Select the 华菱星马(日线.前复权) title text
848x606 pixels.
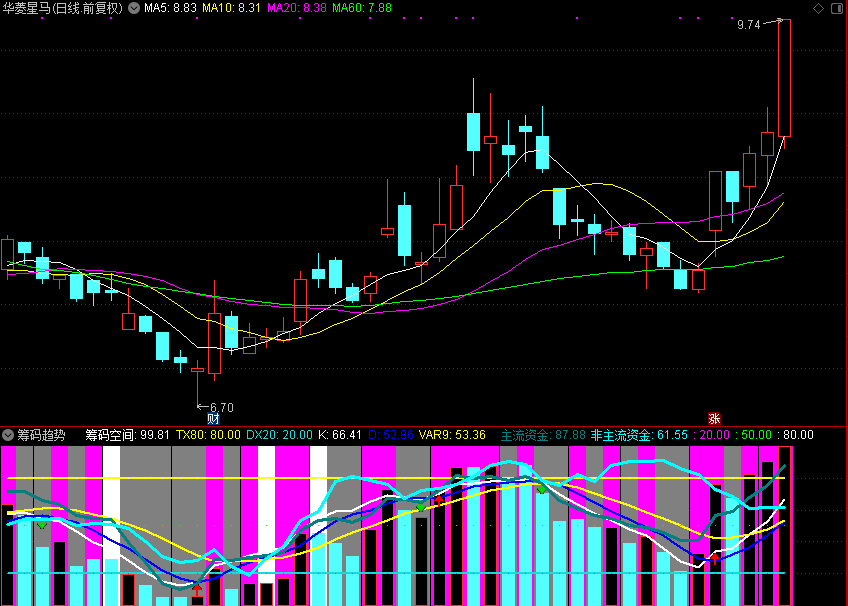(62, 8)
